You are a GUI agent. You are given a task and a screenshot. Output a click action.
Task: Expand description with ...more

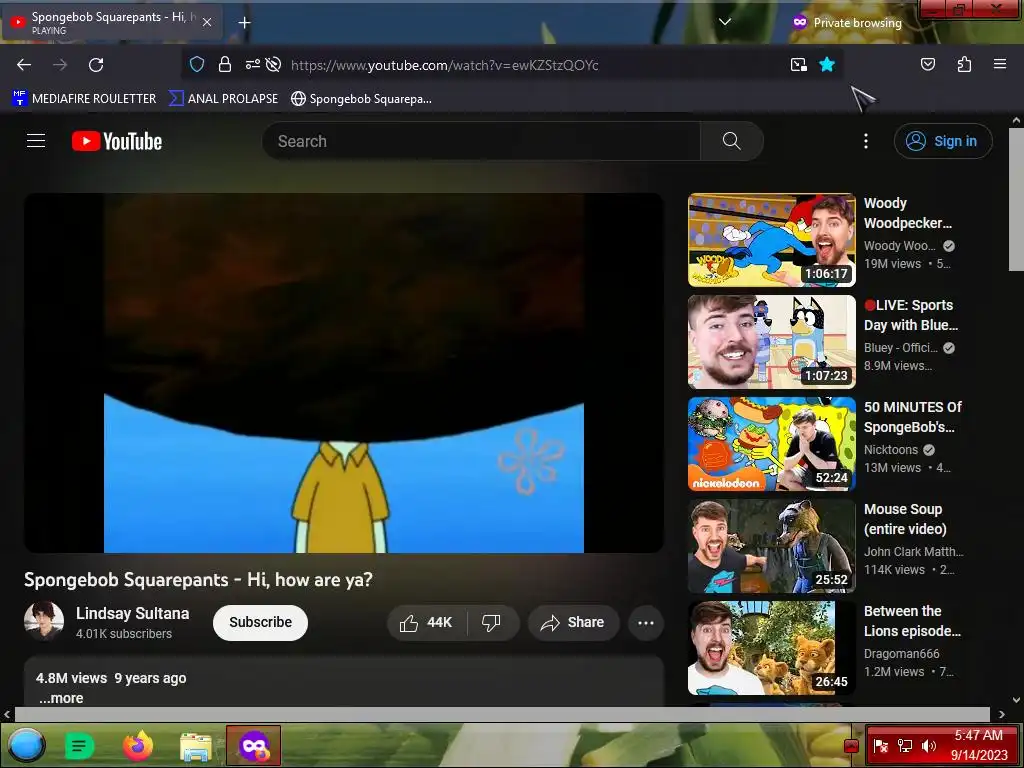tap(61, 698)
